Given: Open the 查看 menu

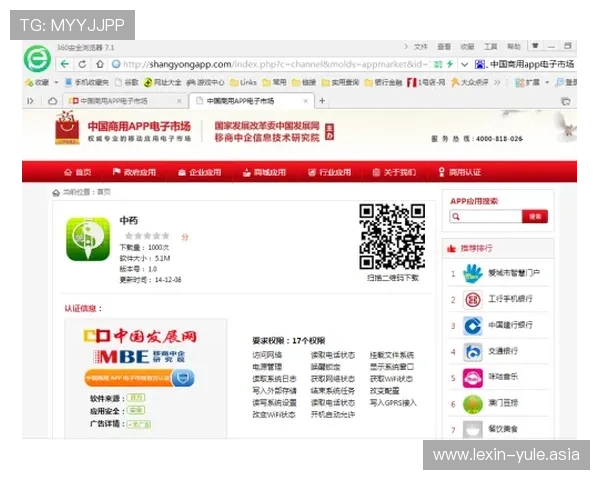Looking at the screenshot, I should point(444,47).
